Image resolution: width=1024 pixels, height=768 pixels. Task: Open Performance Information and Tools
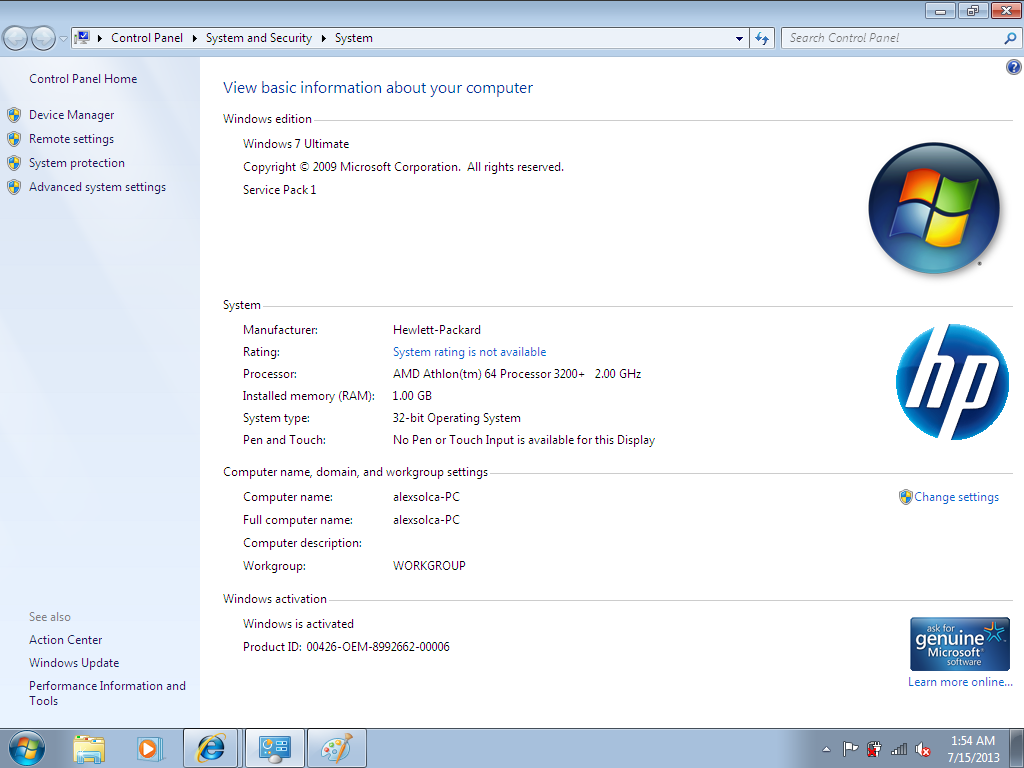click(x=107, y=694)
